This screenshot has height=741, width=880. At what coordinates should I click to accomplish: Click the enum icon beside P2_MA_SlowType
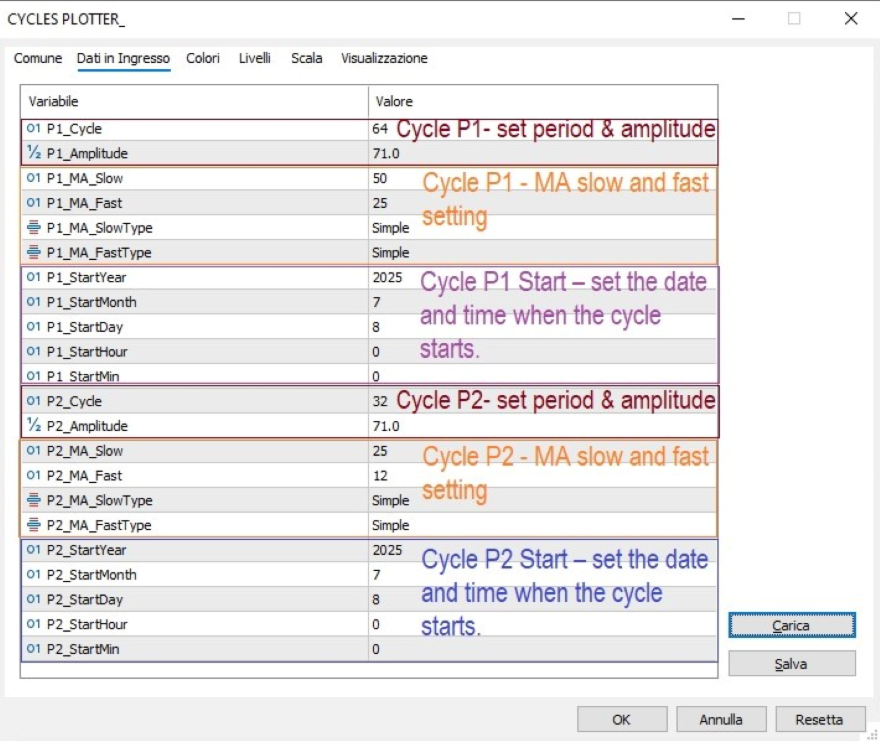(x=34, y=500)
